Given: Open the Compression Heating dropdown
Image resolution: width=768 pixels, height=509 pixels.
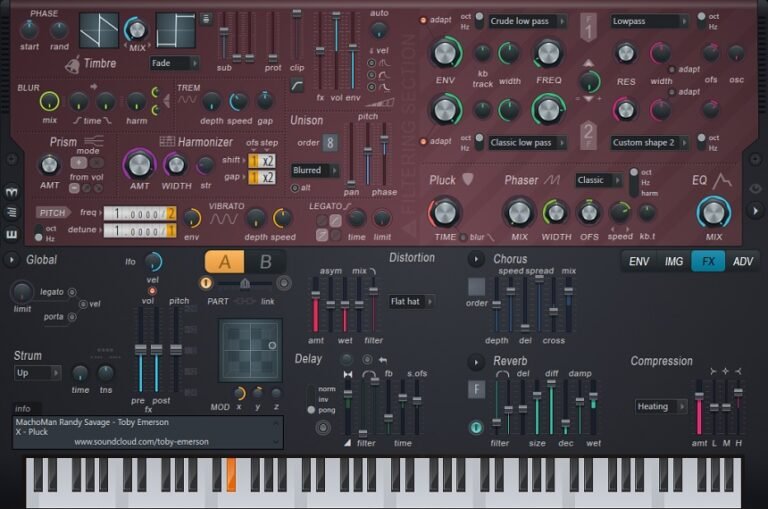Looking at the screenshot, I should [x=661, y=407].
